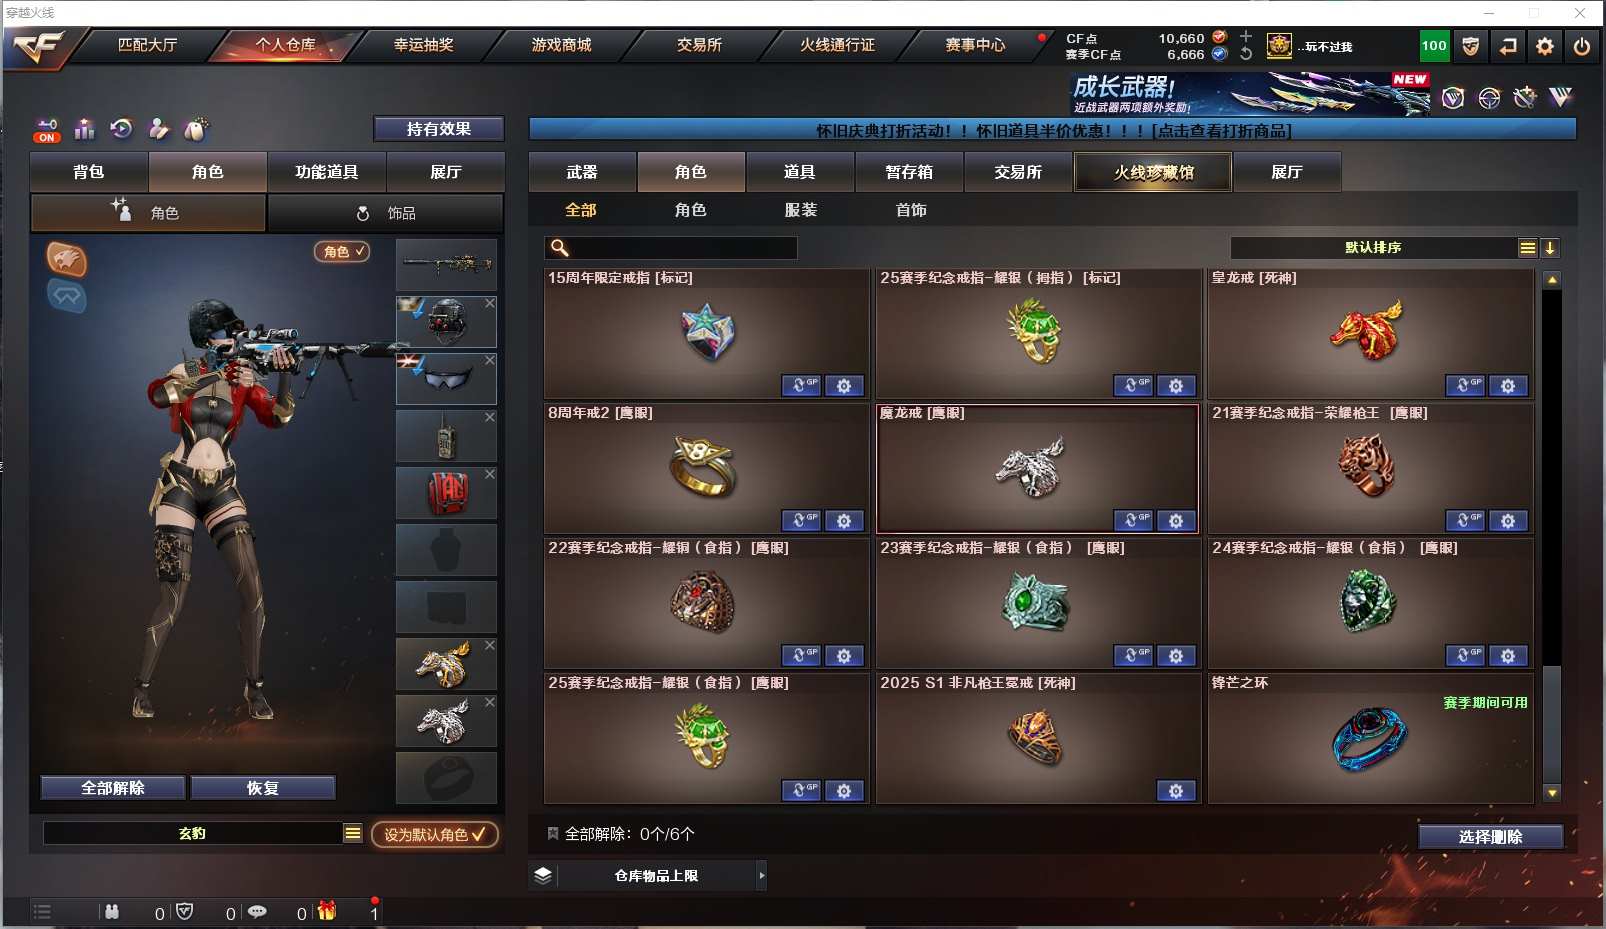Viewport: 1606px width, 929px height.
Task: Click gear icon on 魔龙戒 item
Action: click(x=1176, y=521)
